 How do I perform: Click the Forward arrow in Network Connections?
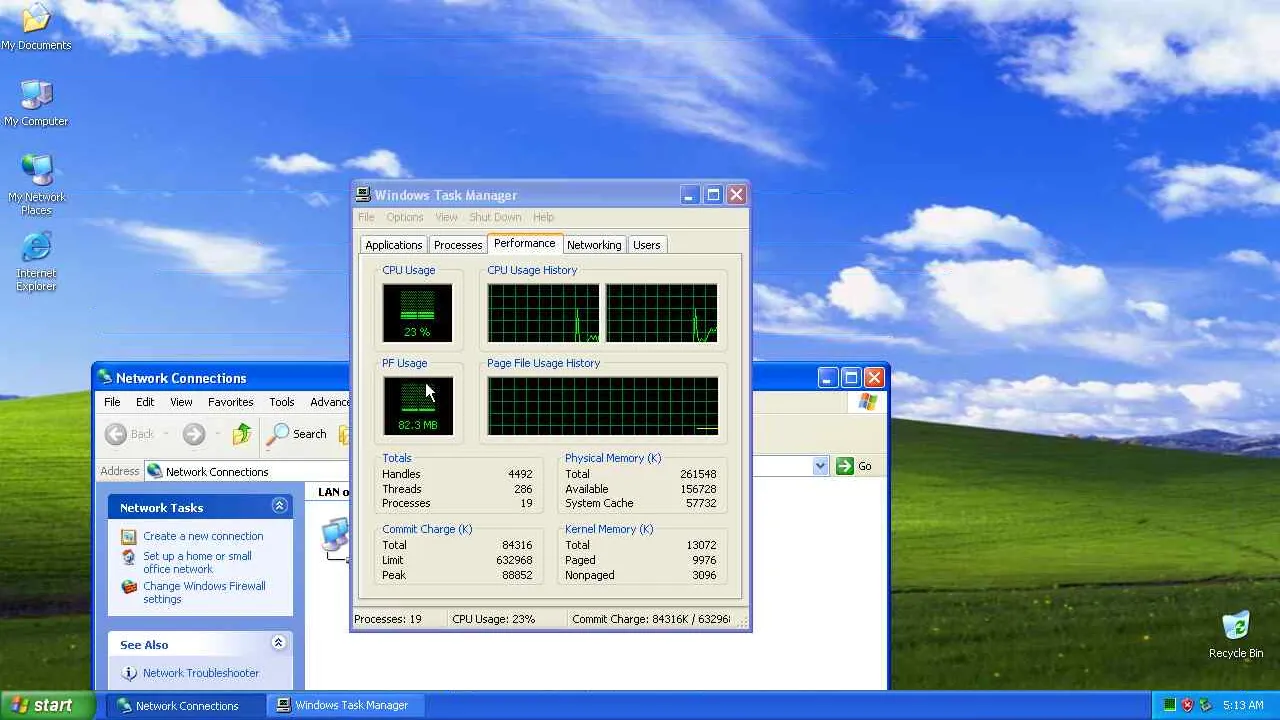(194, 434)
